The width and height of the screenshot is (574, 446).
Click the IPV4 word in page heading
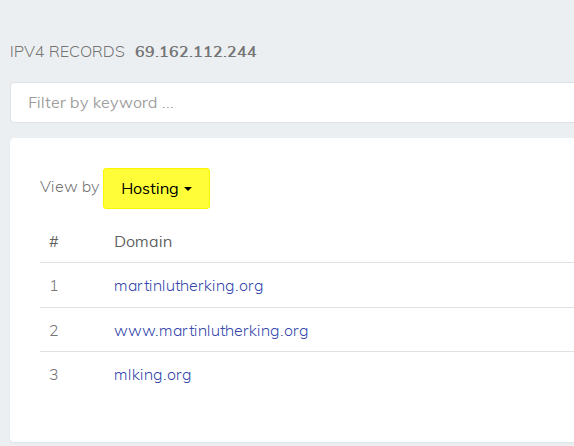(x=27, y=52)
